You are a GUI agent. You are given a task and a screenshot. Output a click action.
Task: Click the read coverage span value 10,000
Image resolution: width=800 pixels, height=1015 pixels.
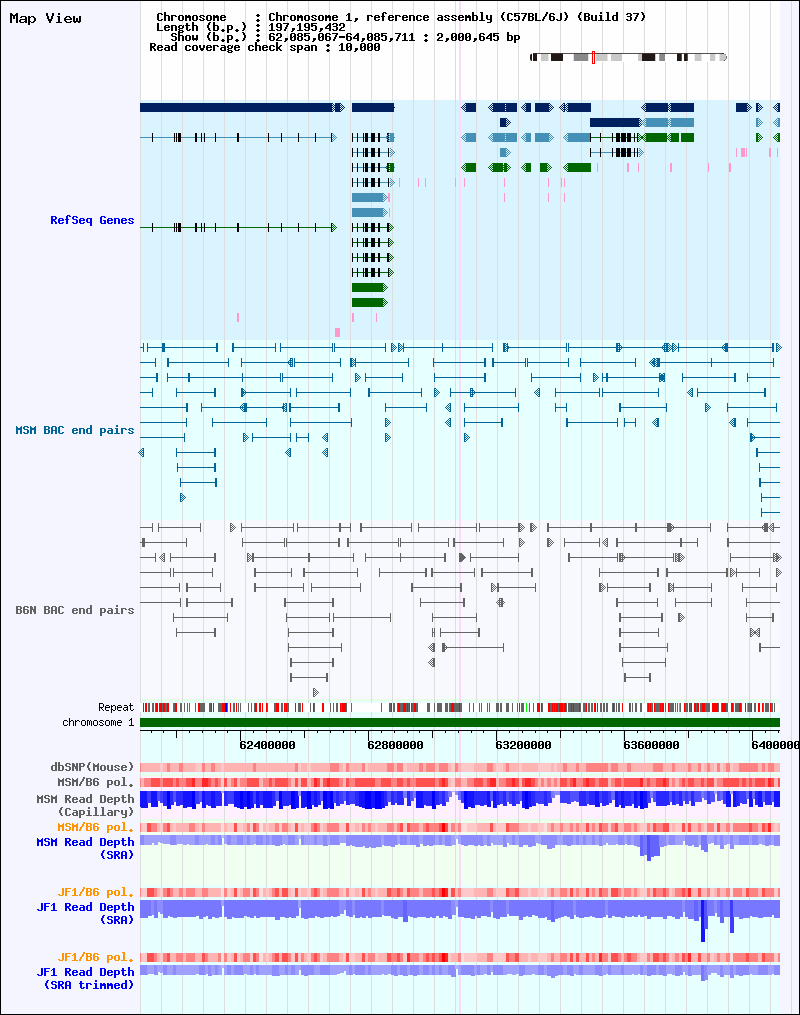pos(359,47)
